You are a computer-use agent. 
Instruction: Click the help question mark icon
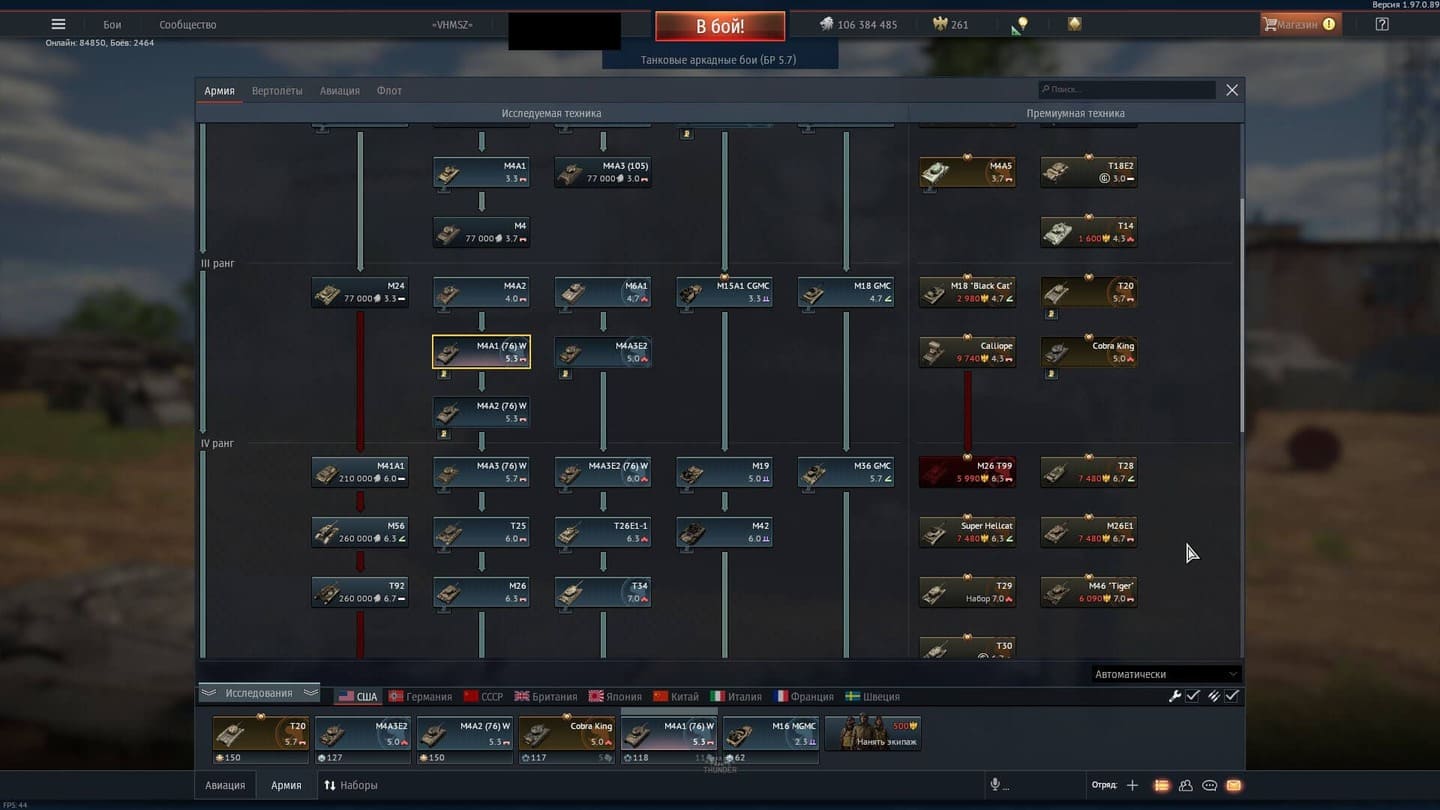[x=1382, y=25]
